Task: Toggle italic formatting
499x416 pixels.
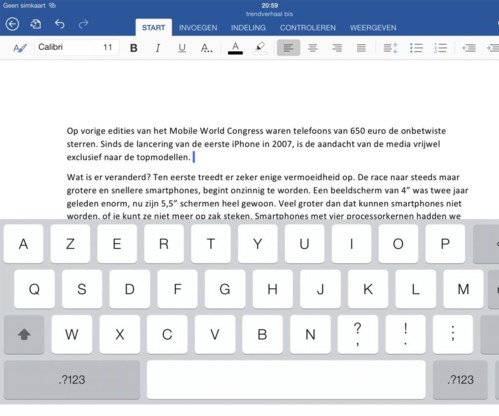Action: [158, 48]
